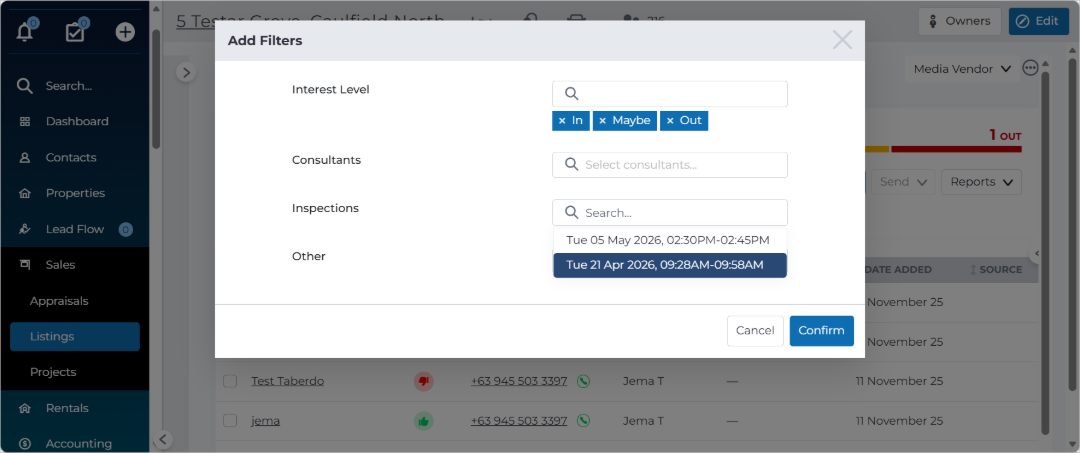Open the tasks checklist icon
This screenshot has height=453, width=1080.
pyautogui.click(x=74, y=32)
